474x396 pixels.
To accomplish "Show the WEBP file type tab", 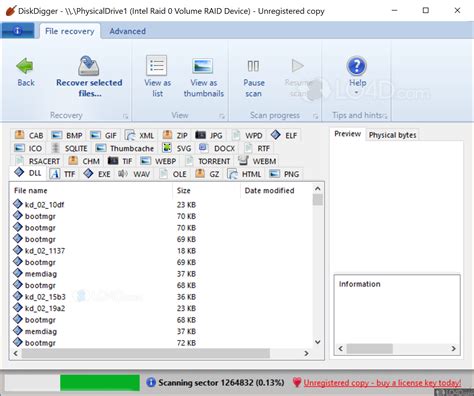I will pyautogui.click(x=158, y=161).
